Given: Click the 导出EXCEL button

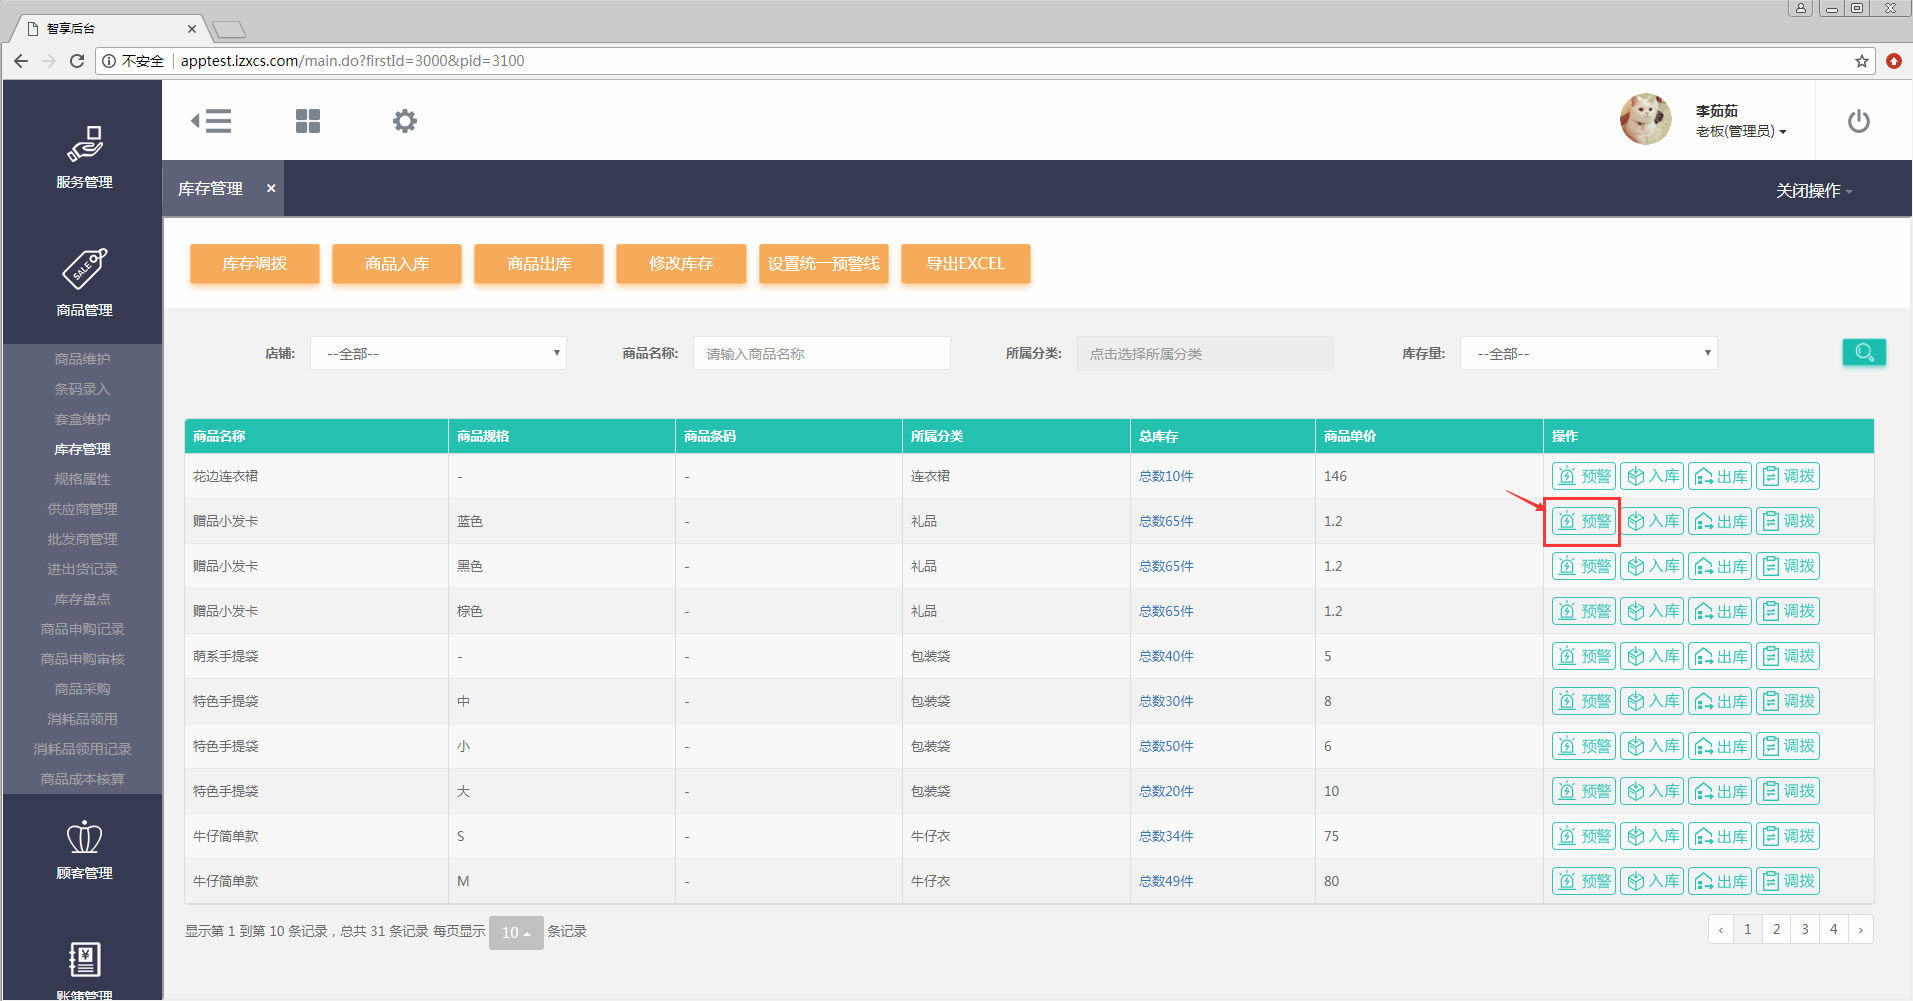Looking at the screenshot, I should 965,264.
